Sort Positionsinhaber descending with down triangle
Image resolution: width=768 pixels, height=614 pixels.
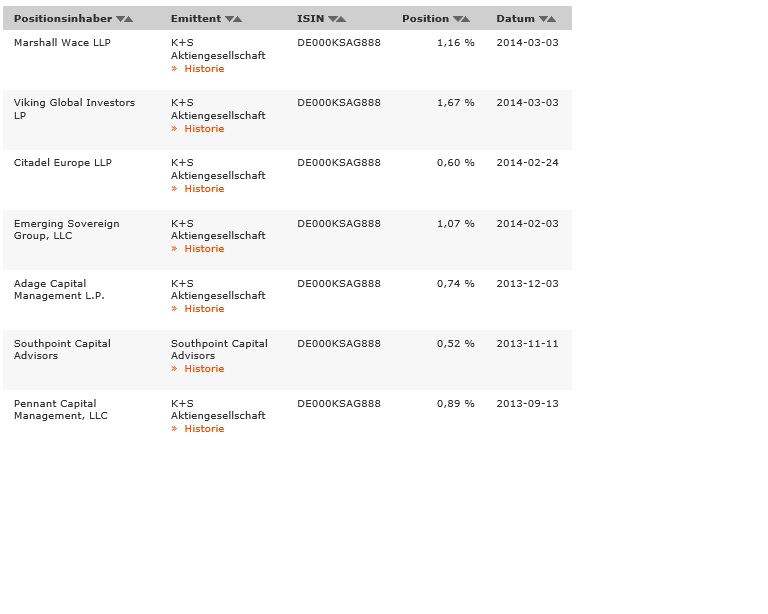pyautogui.click(x=120, y=19)
